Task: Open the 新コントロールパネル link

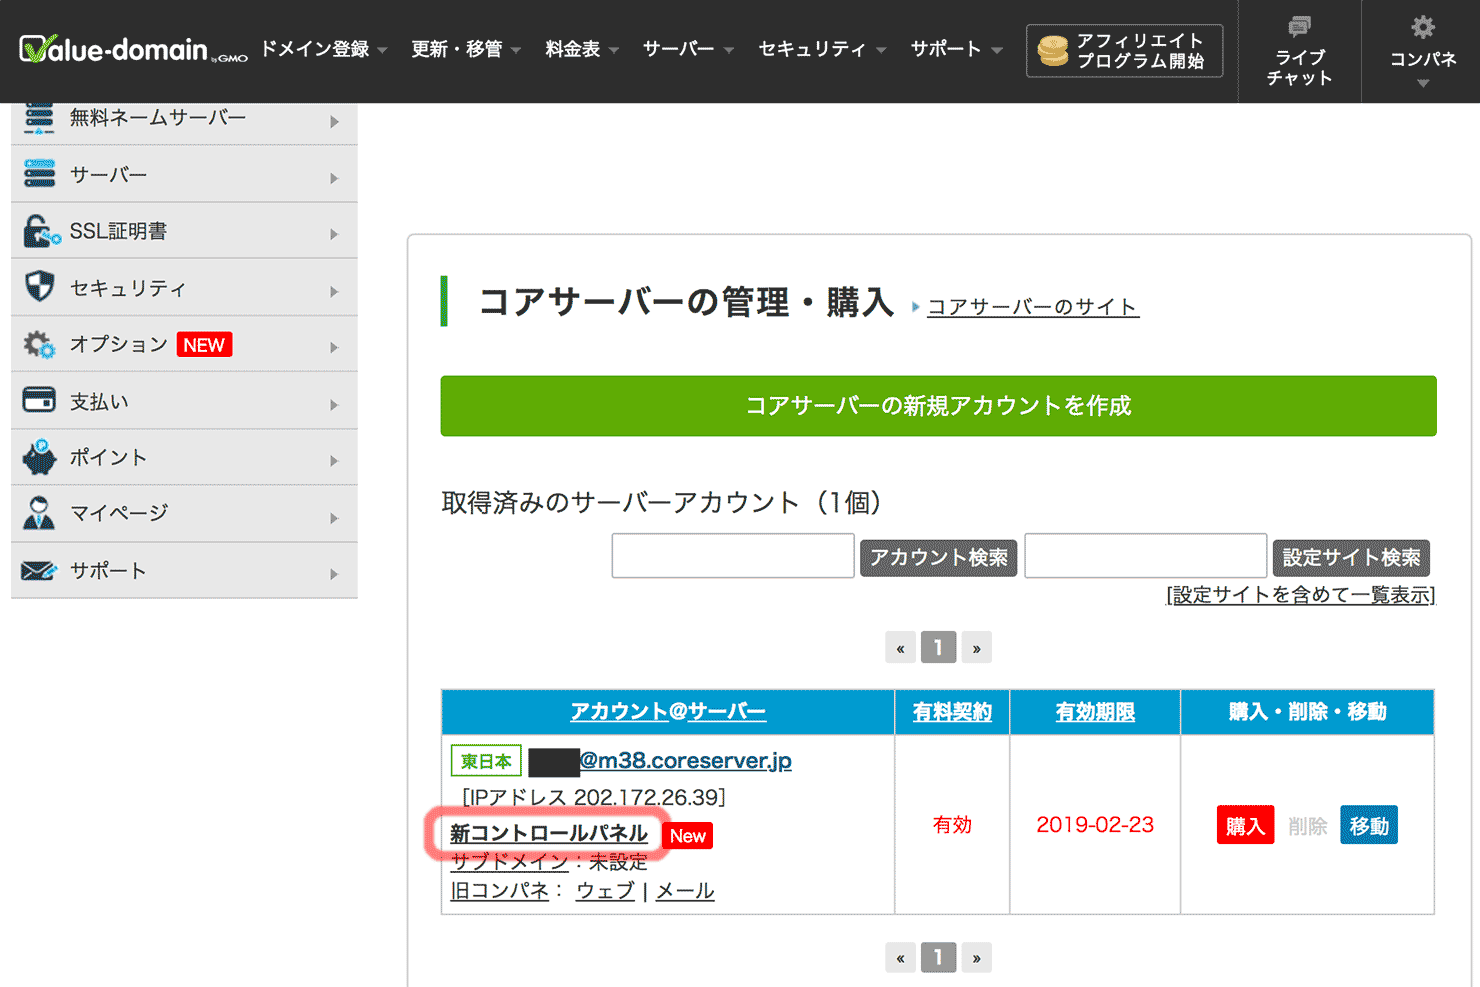Action: (549, 834)
